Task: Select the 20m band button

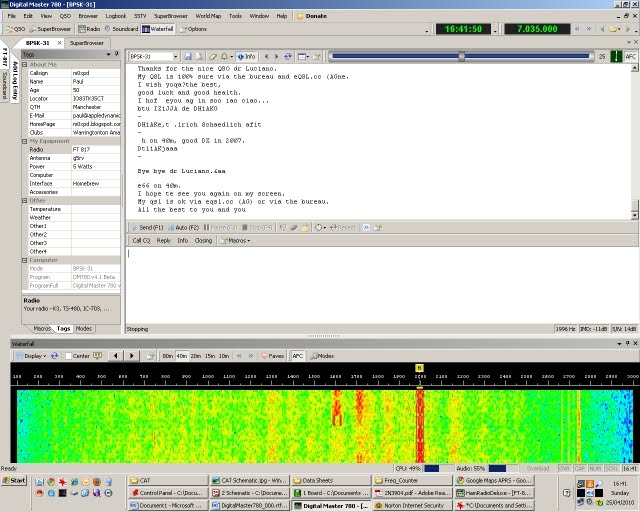Action: pos(196,356)
